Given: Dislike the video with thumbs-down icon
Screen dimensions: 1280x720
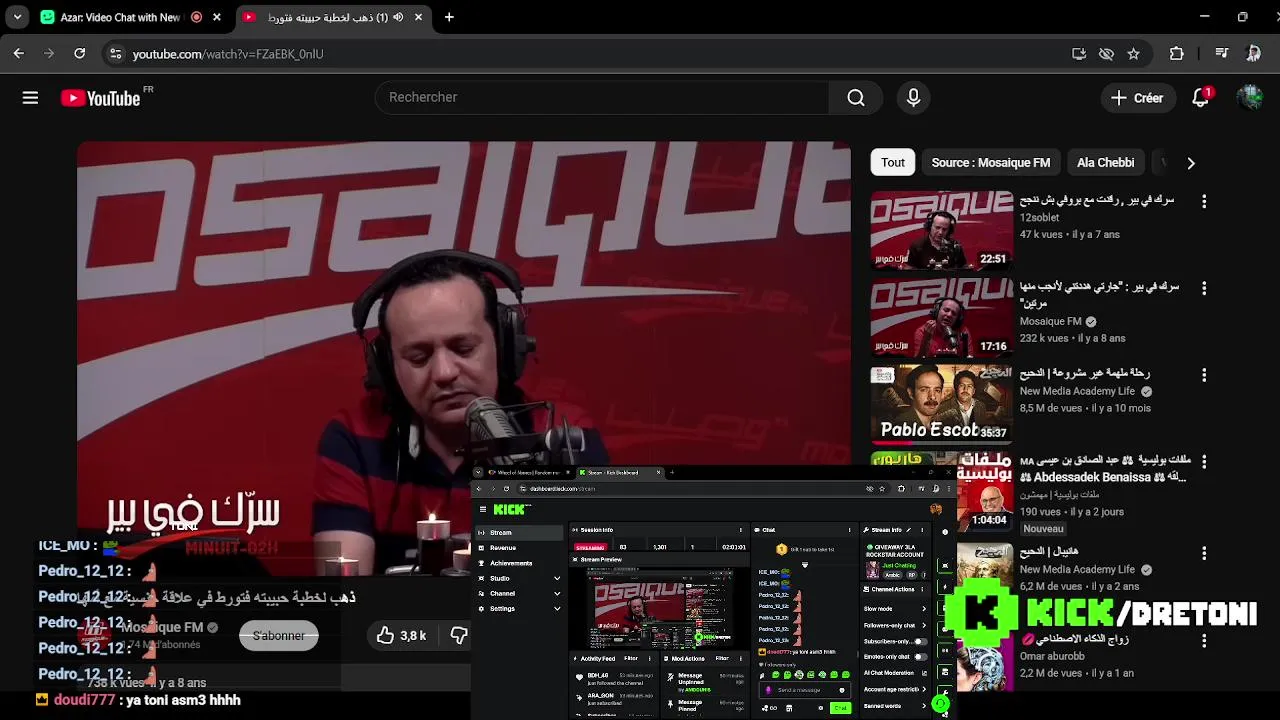Looking at the screenshot, I should [x=459, y=635].
